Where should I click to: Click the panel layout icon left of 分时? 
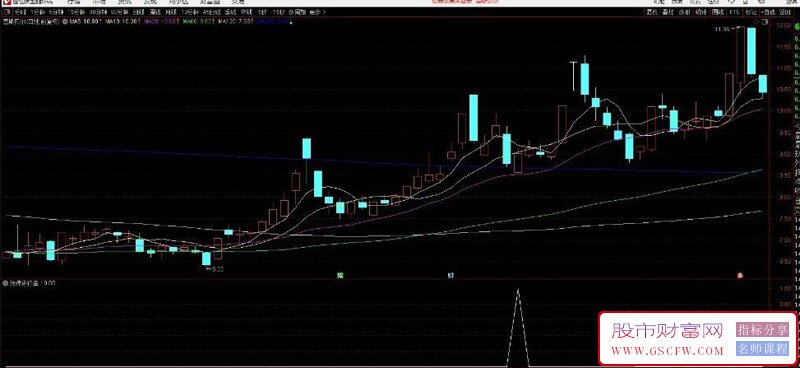pyautogui.click(x=6, y=12)
